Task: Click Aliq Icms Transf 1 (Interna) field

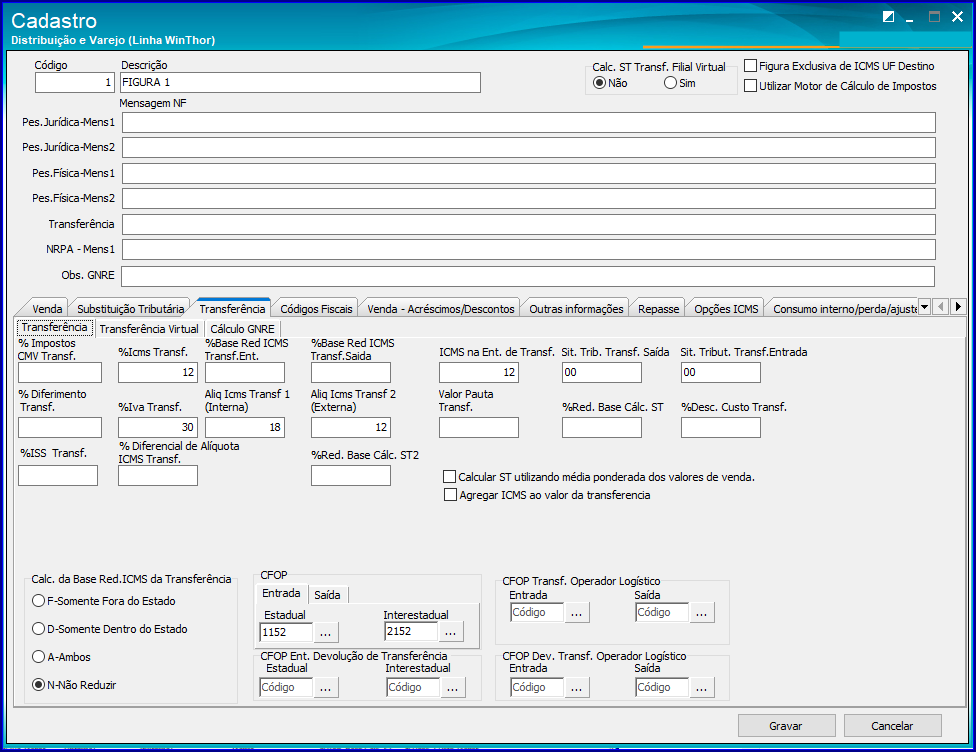Action: click(245, 427)
